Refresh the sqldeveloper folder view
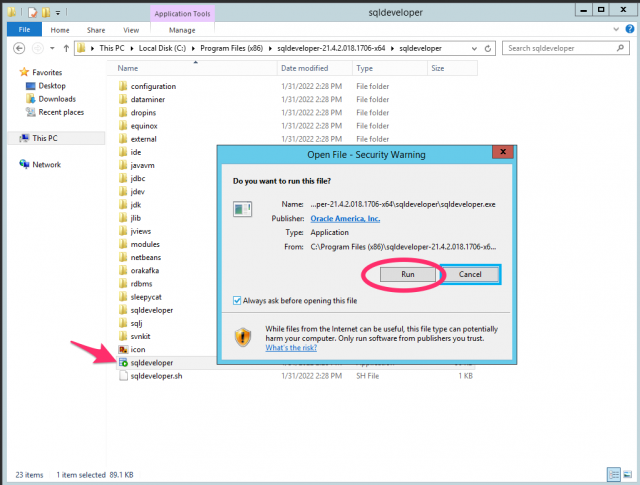The height and width of the screenshot is (485, 640). [488, 49]
